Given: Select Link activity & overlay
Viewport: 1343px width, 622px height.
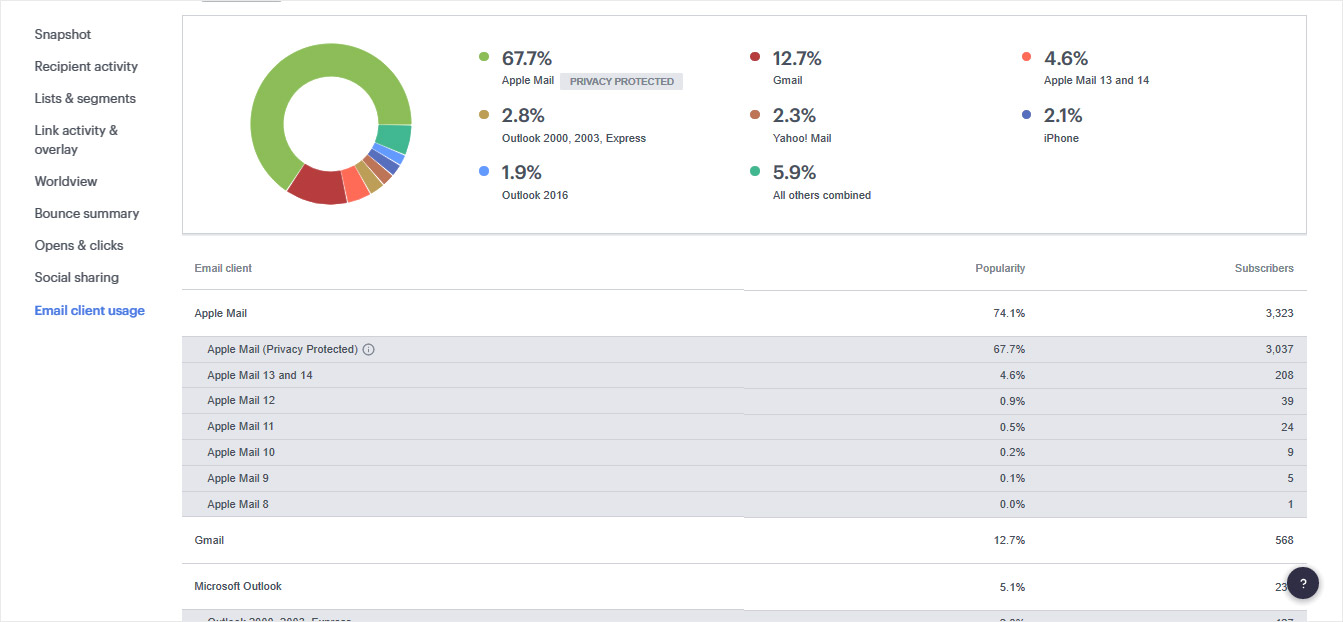Looking at the screenshot, I should (76, 140).
